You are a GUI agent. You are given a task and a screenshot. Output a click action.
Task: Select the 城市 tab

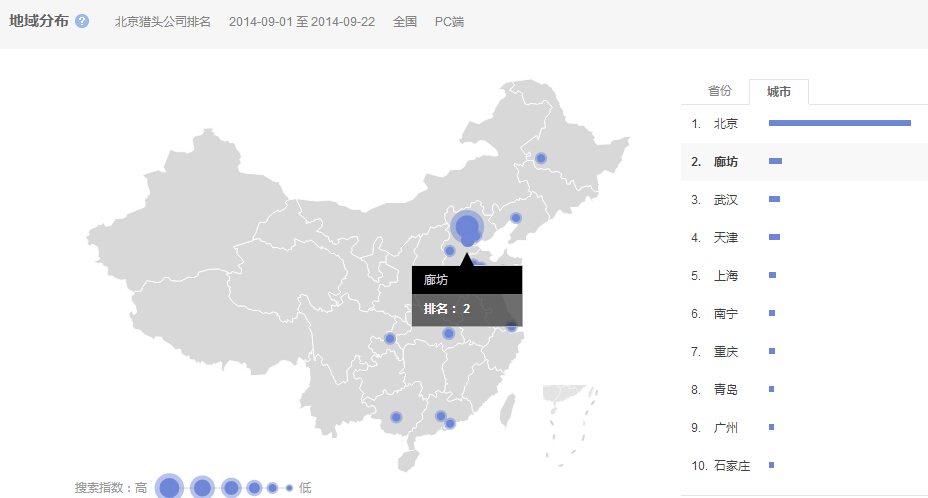coord(779,92)
